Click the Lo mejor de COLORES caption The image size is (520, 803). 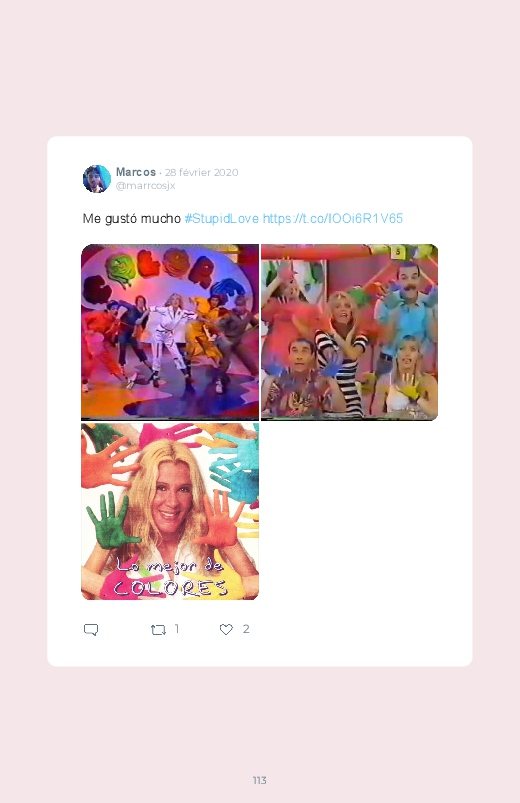point(170,577)
